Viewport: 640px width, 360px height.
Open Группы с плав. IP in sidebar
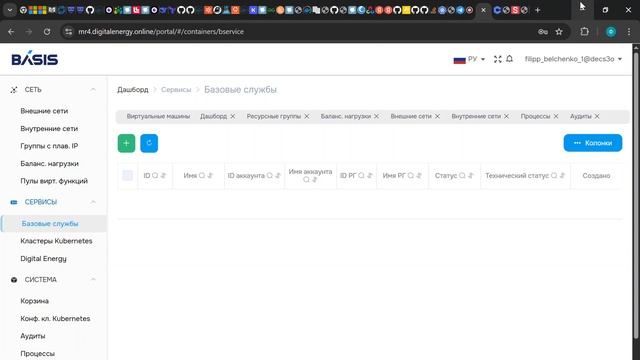point(49,146)
